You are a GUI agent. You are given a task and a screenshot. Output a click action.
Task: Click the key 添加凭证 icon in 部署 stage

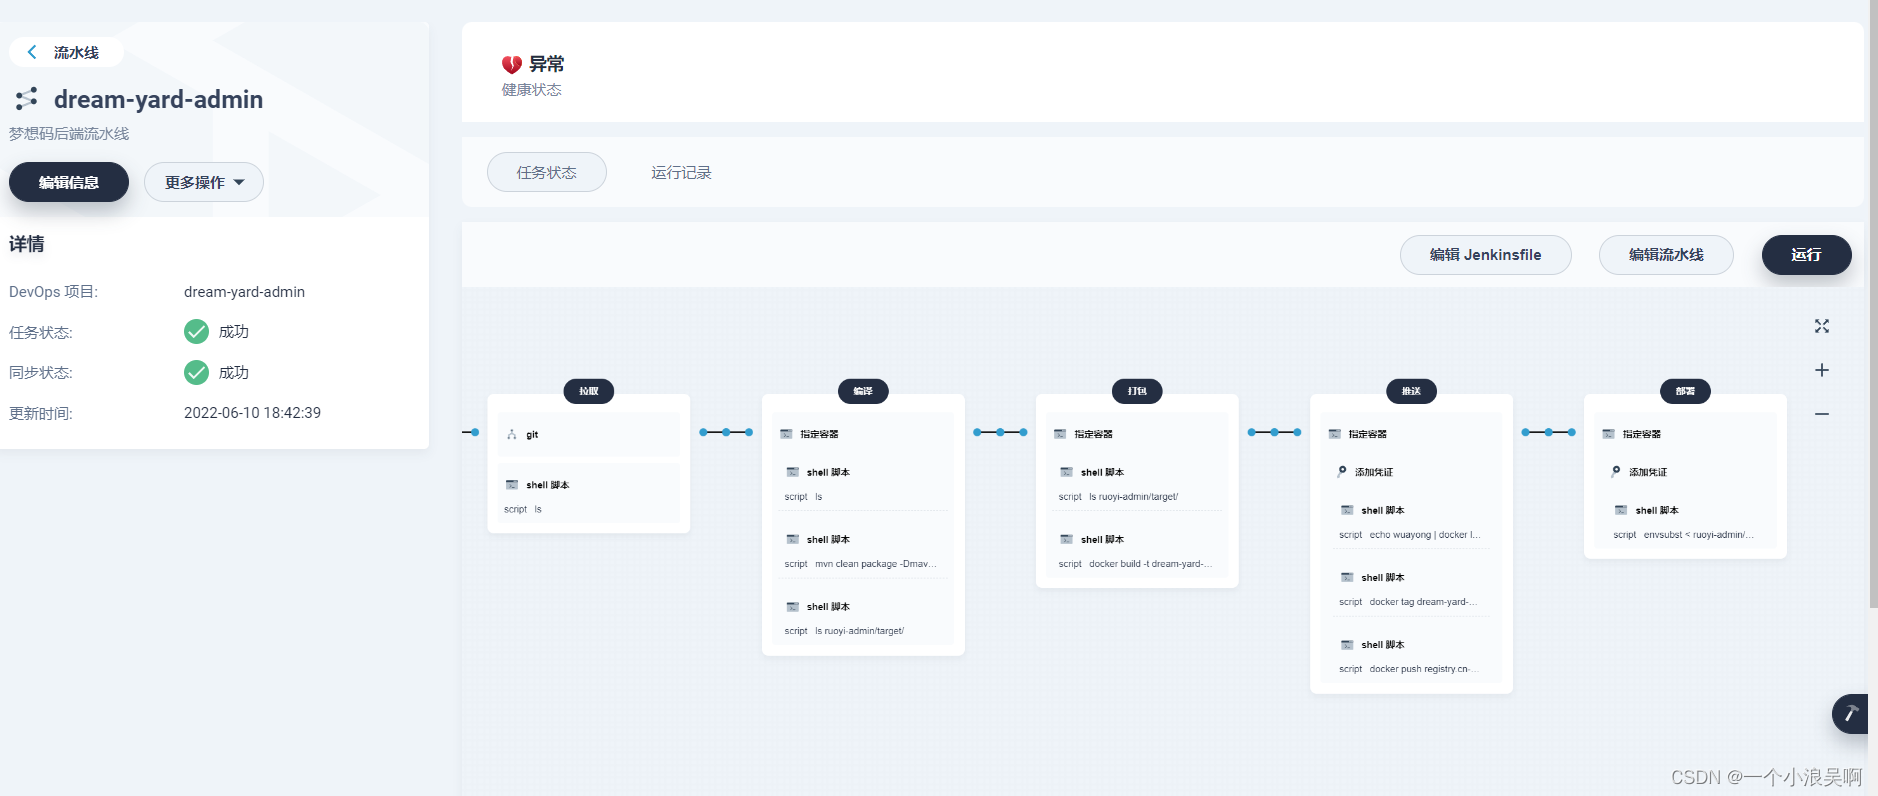pos(1616,472)
